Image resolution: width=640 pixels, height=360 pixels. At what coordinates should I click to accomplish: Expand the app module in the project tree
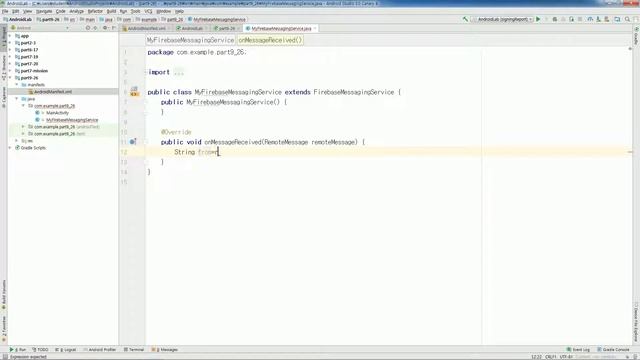click(x=10, y=36)
